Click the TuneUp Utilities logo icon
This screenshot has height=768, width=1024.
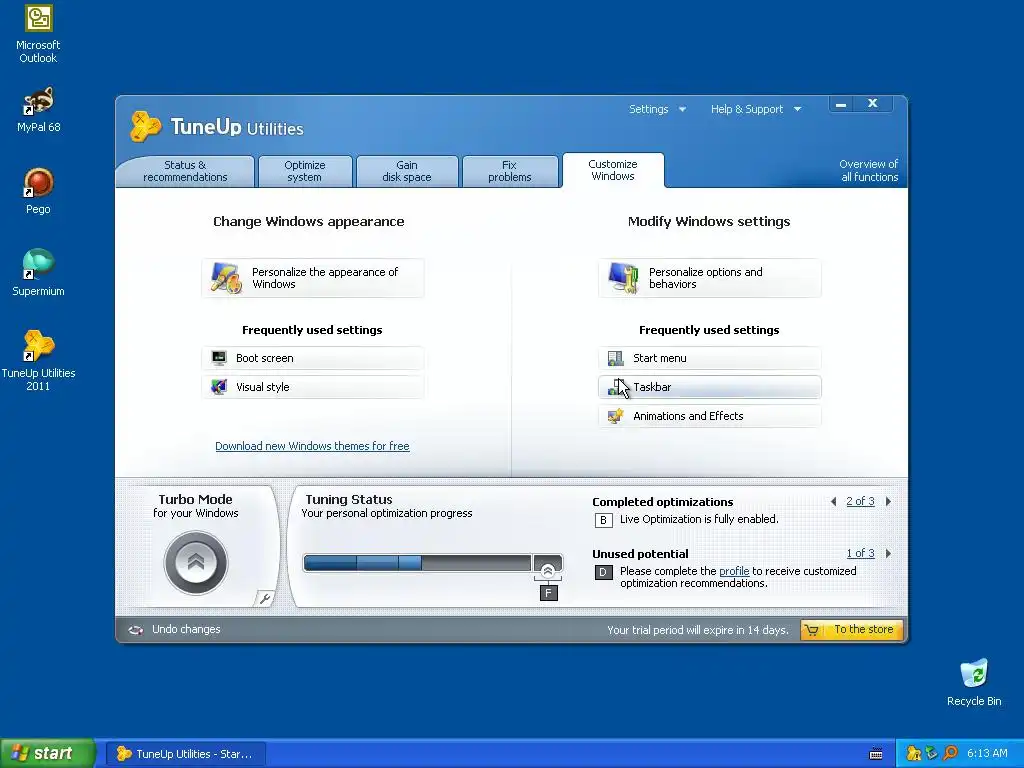pyautogui.click(x=145, y=126)
